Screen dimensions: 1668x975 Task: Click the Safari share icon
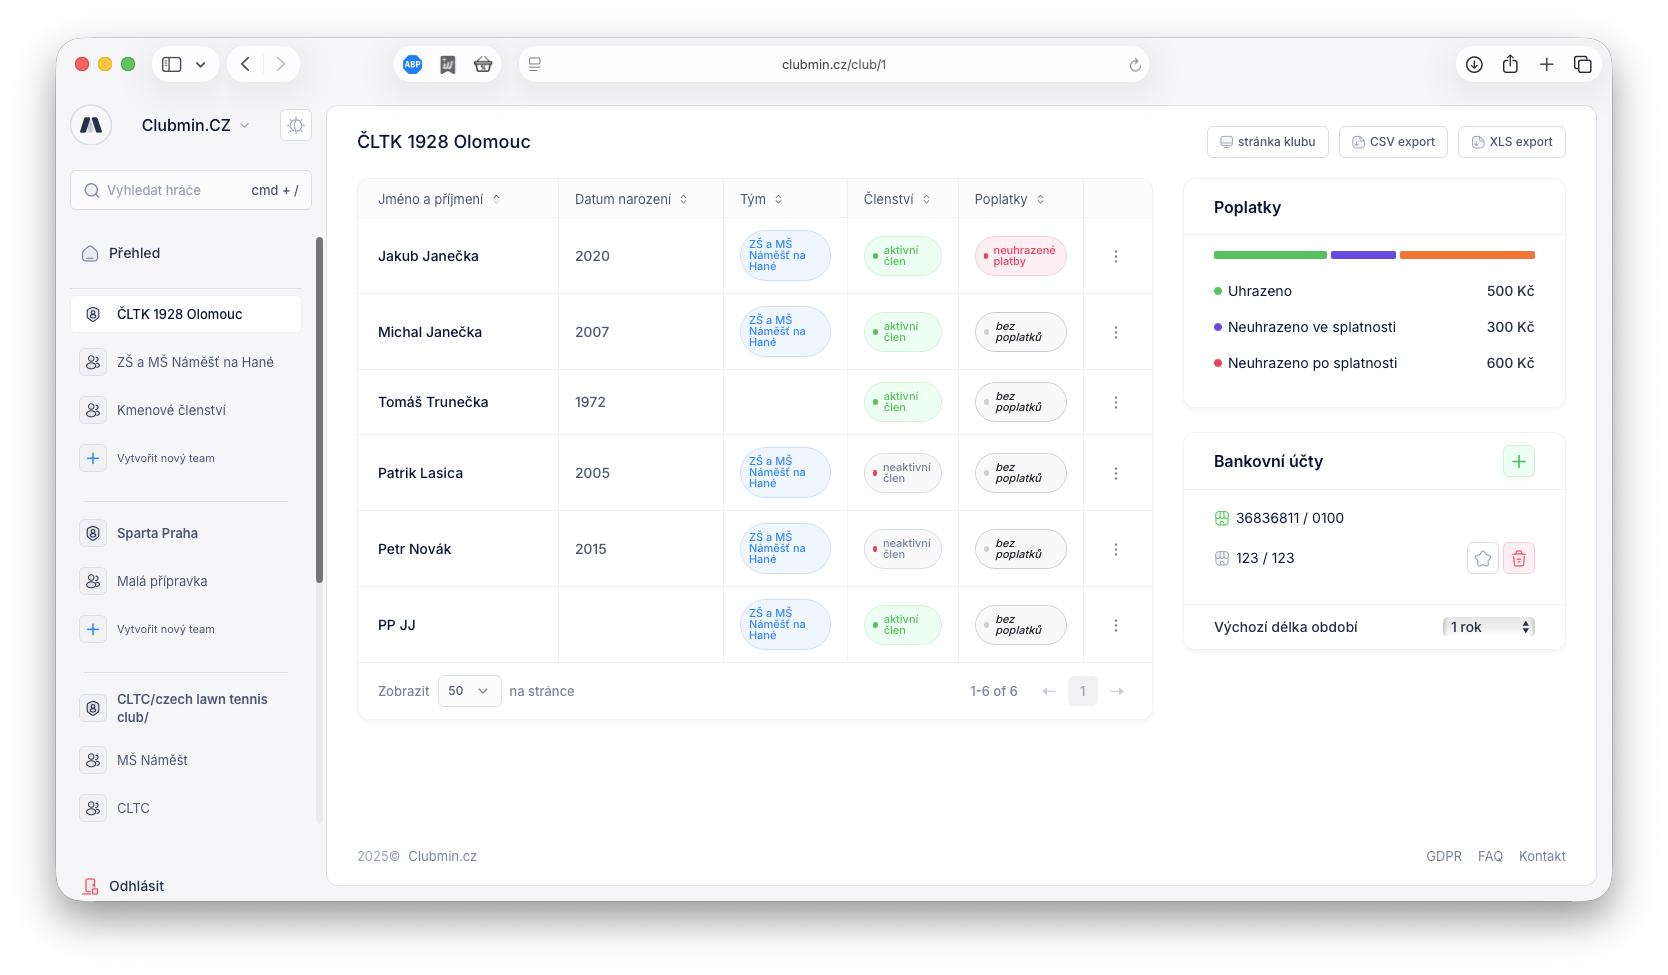pyautogui.click(x=1510, y=64)
